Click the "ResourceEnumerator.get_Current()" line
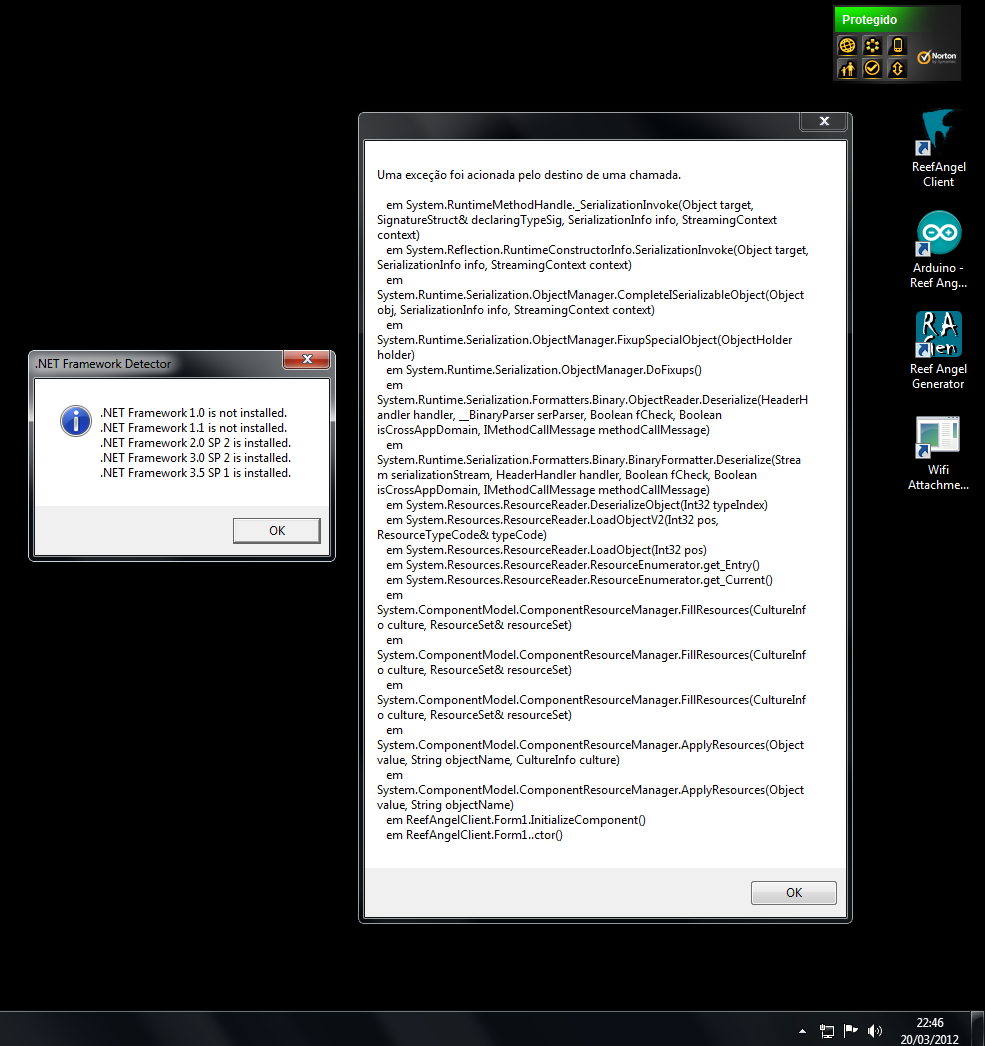 580,580
